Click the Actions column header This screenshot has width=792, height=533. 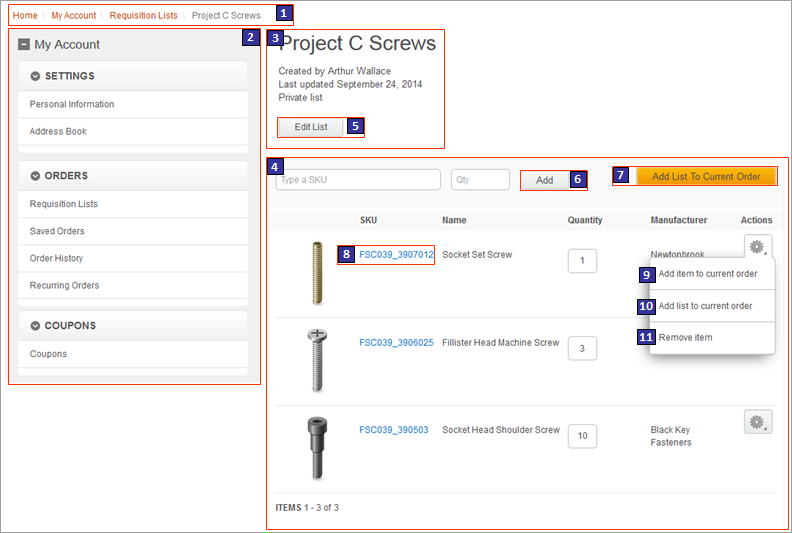coord(757,220)
